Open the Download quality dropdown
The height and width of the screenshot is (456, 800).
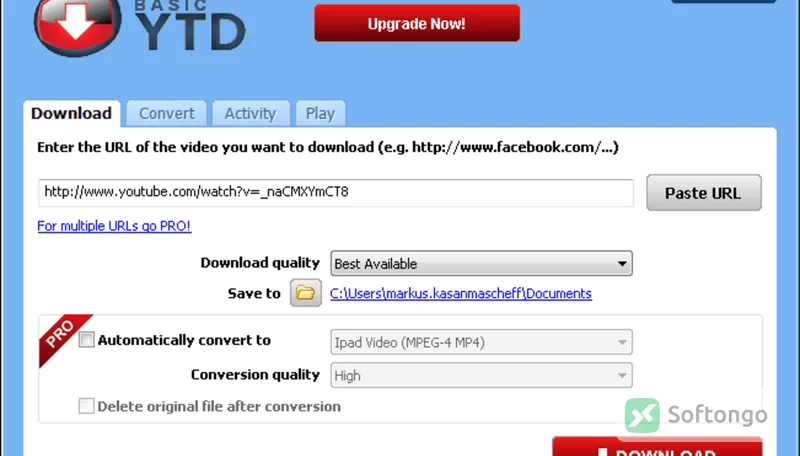click(x=481, y=263)
